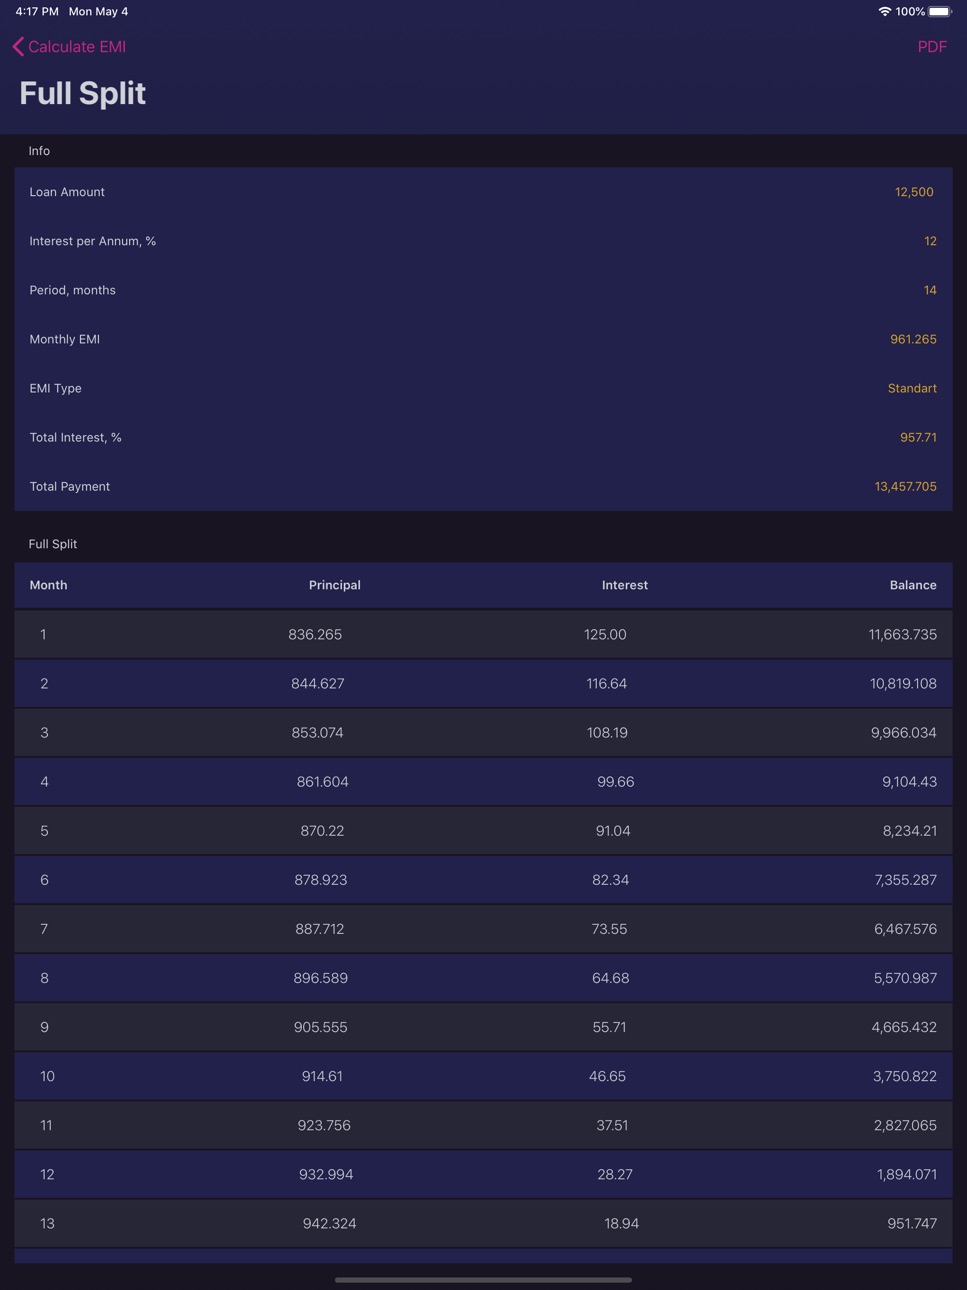This screenshot has height=1290, width=967.
Task: Select month 1 row balance 11,663.735
Action: (x=902, y=634)
